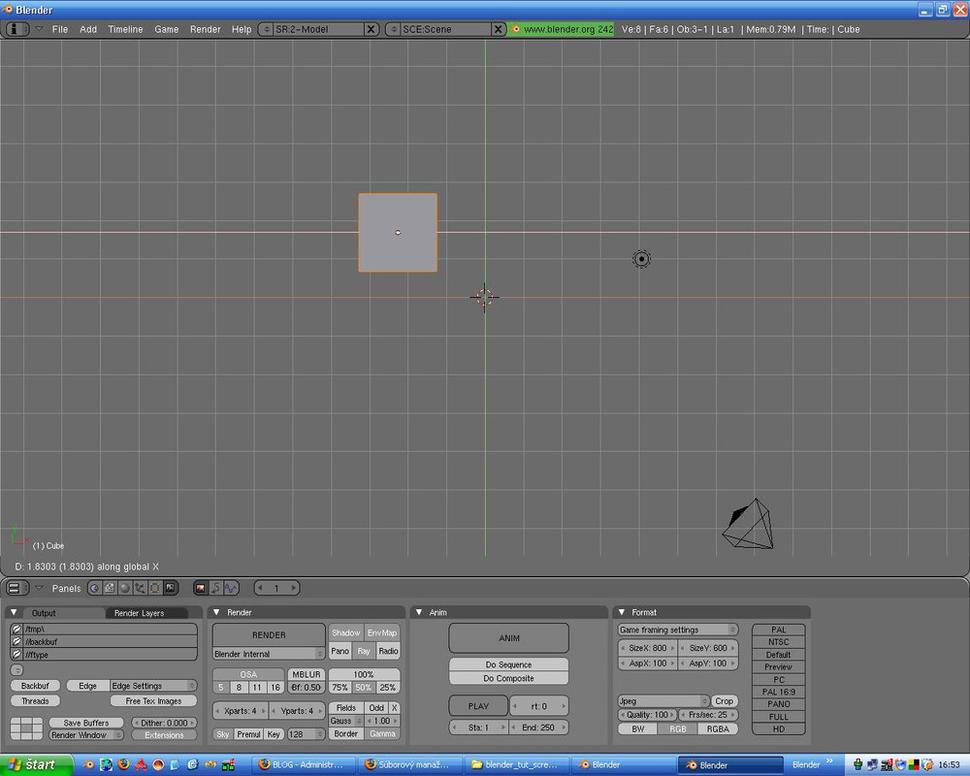Open the SCE:Scene selector dropdown
The height and width of the screenshot is (776, 970).
(393, 29)
